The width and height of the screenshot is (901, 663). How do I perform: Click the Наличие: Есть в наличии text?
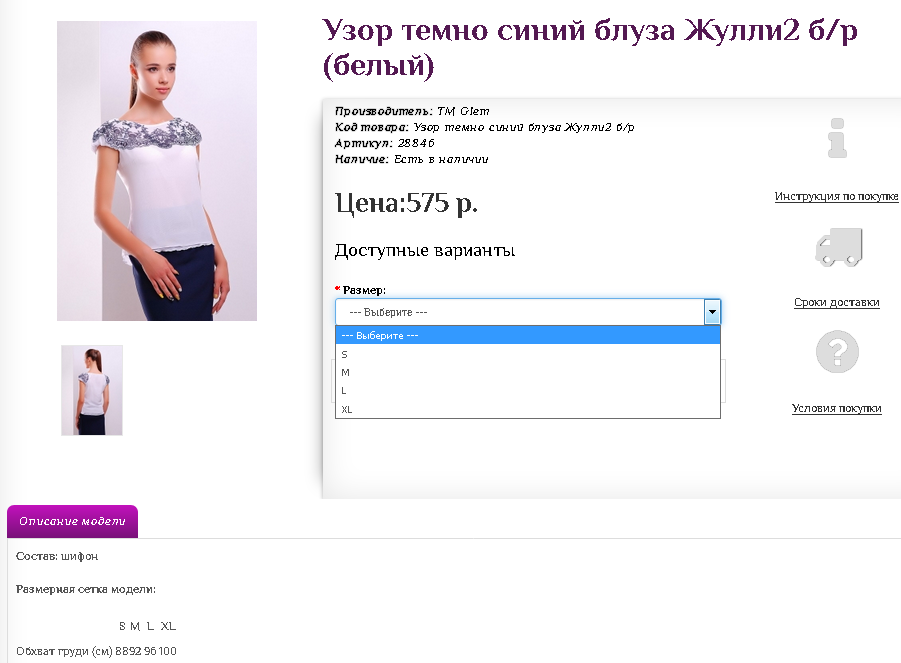click(x=411, y=159)
